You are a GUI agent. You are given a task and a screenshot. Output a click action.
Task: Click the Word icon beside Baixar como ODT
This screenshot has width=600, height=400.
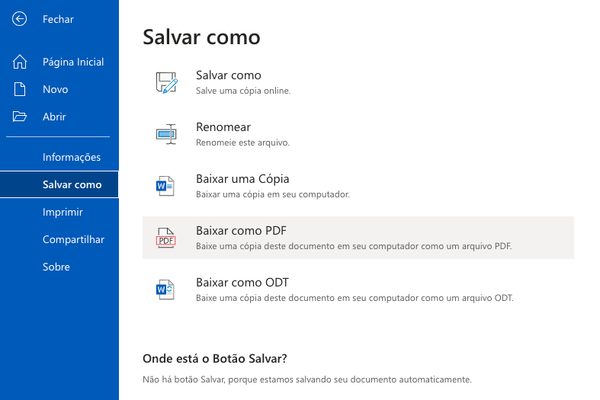(x=165, y=290)
